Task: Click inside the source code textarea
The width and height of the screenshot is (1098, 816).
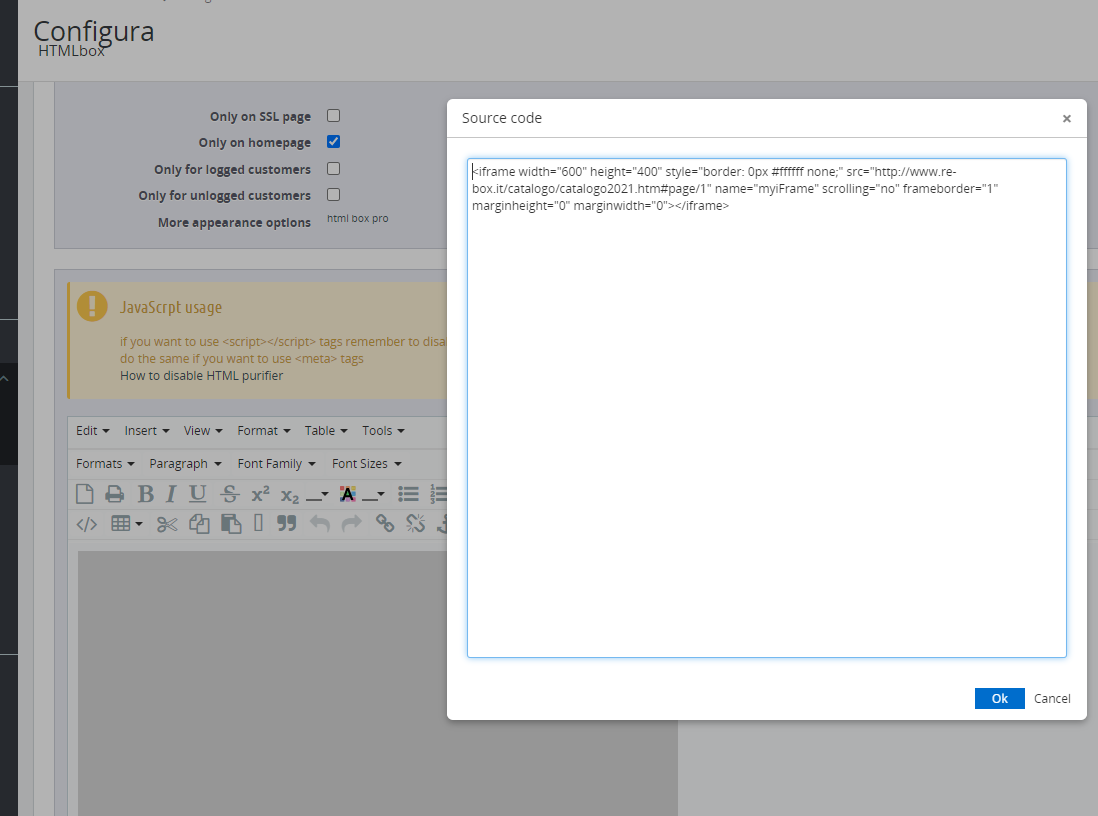Action: (x=767, y=408)
